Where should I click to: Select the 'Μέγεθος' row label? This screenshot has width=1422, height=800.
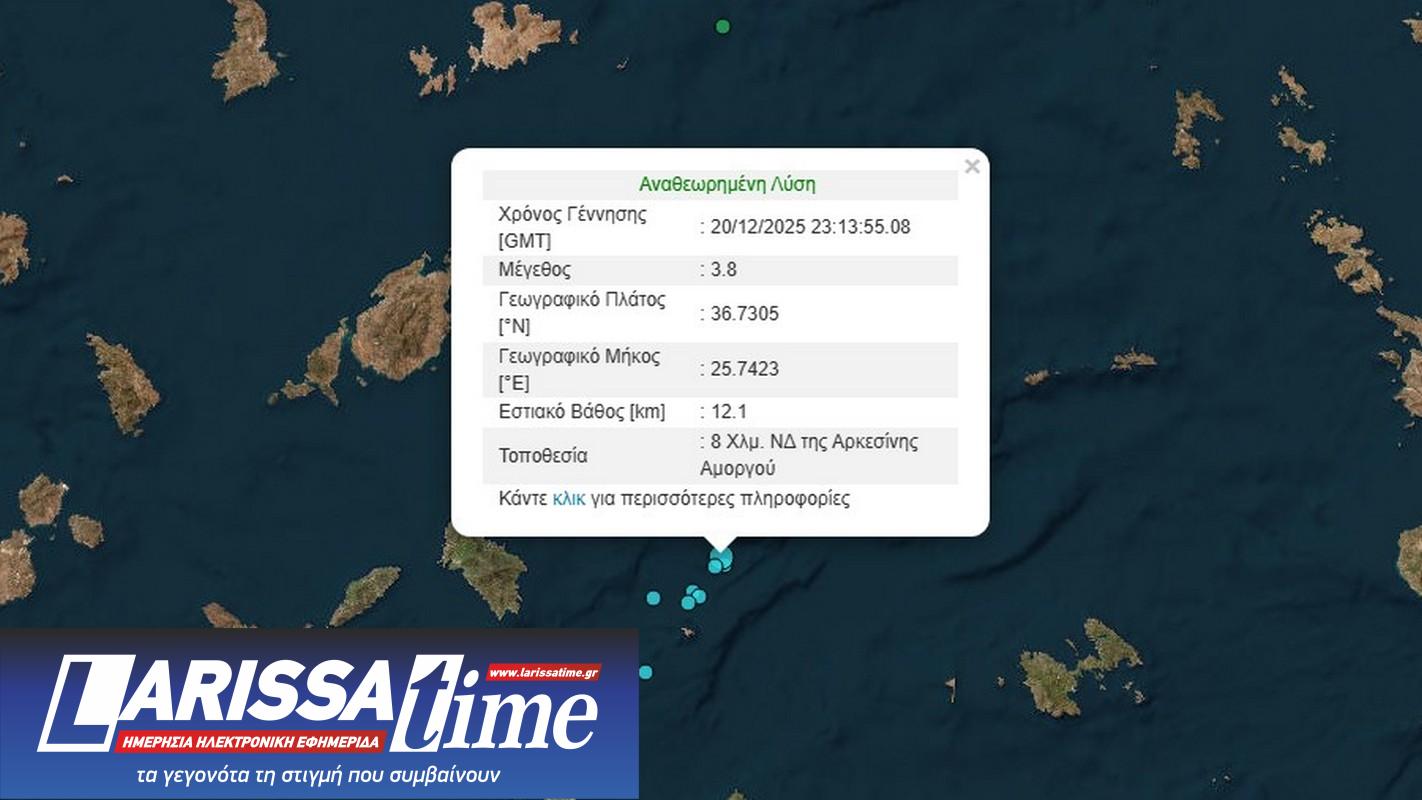pos(535,270)
